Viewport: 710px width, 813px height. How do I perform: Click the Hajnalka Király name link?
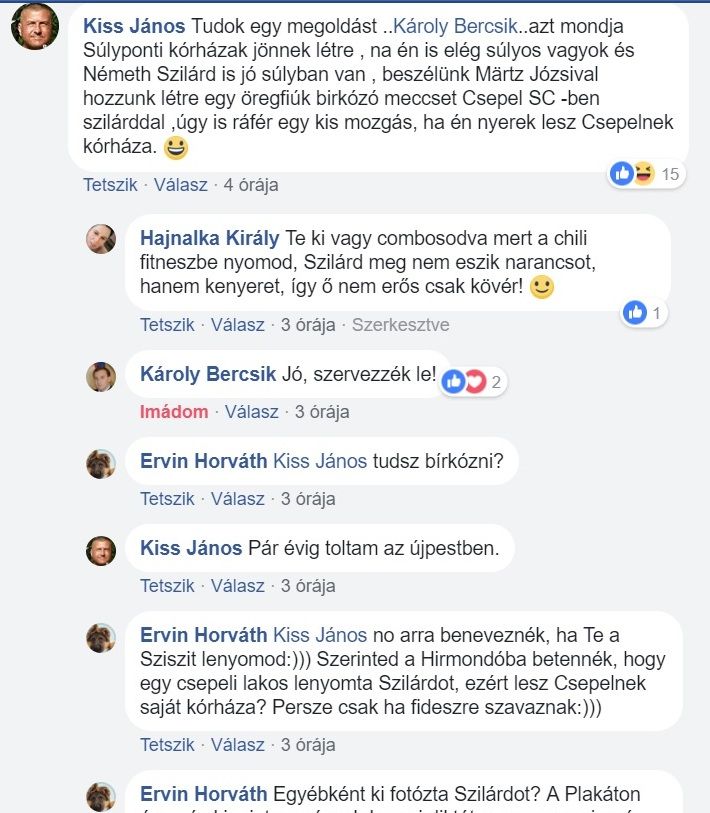209,238
